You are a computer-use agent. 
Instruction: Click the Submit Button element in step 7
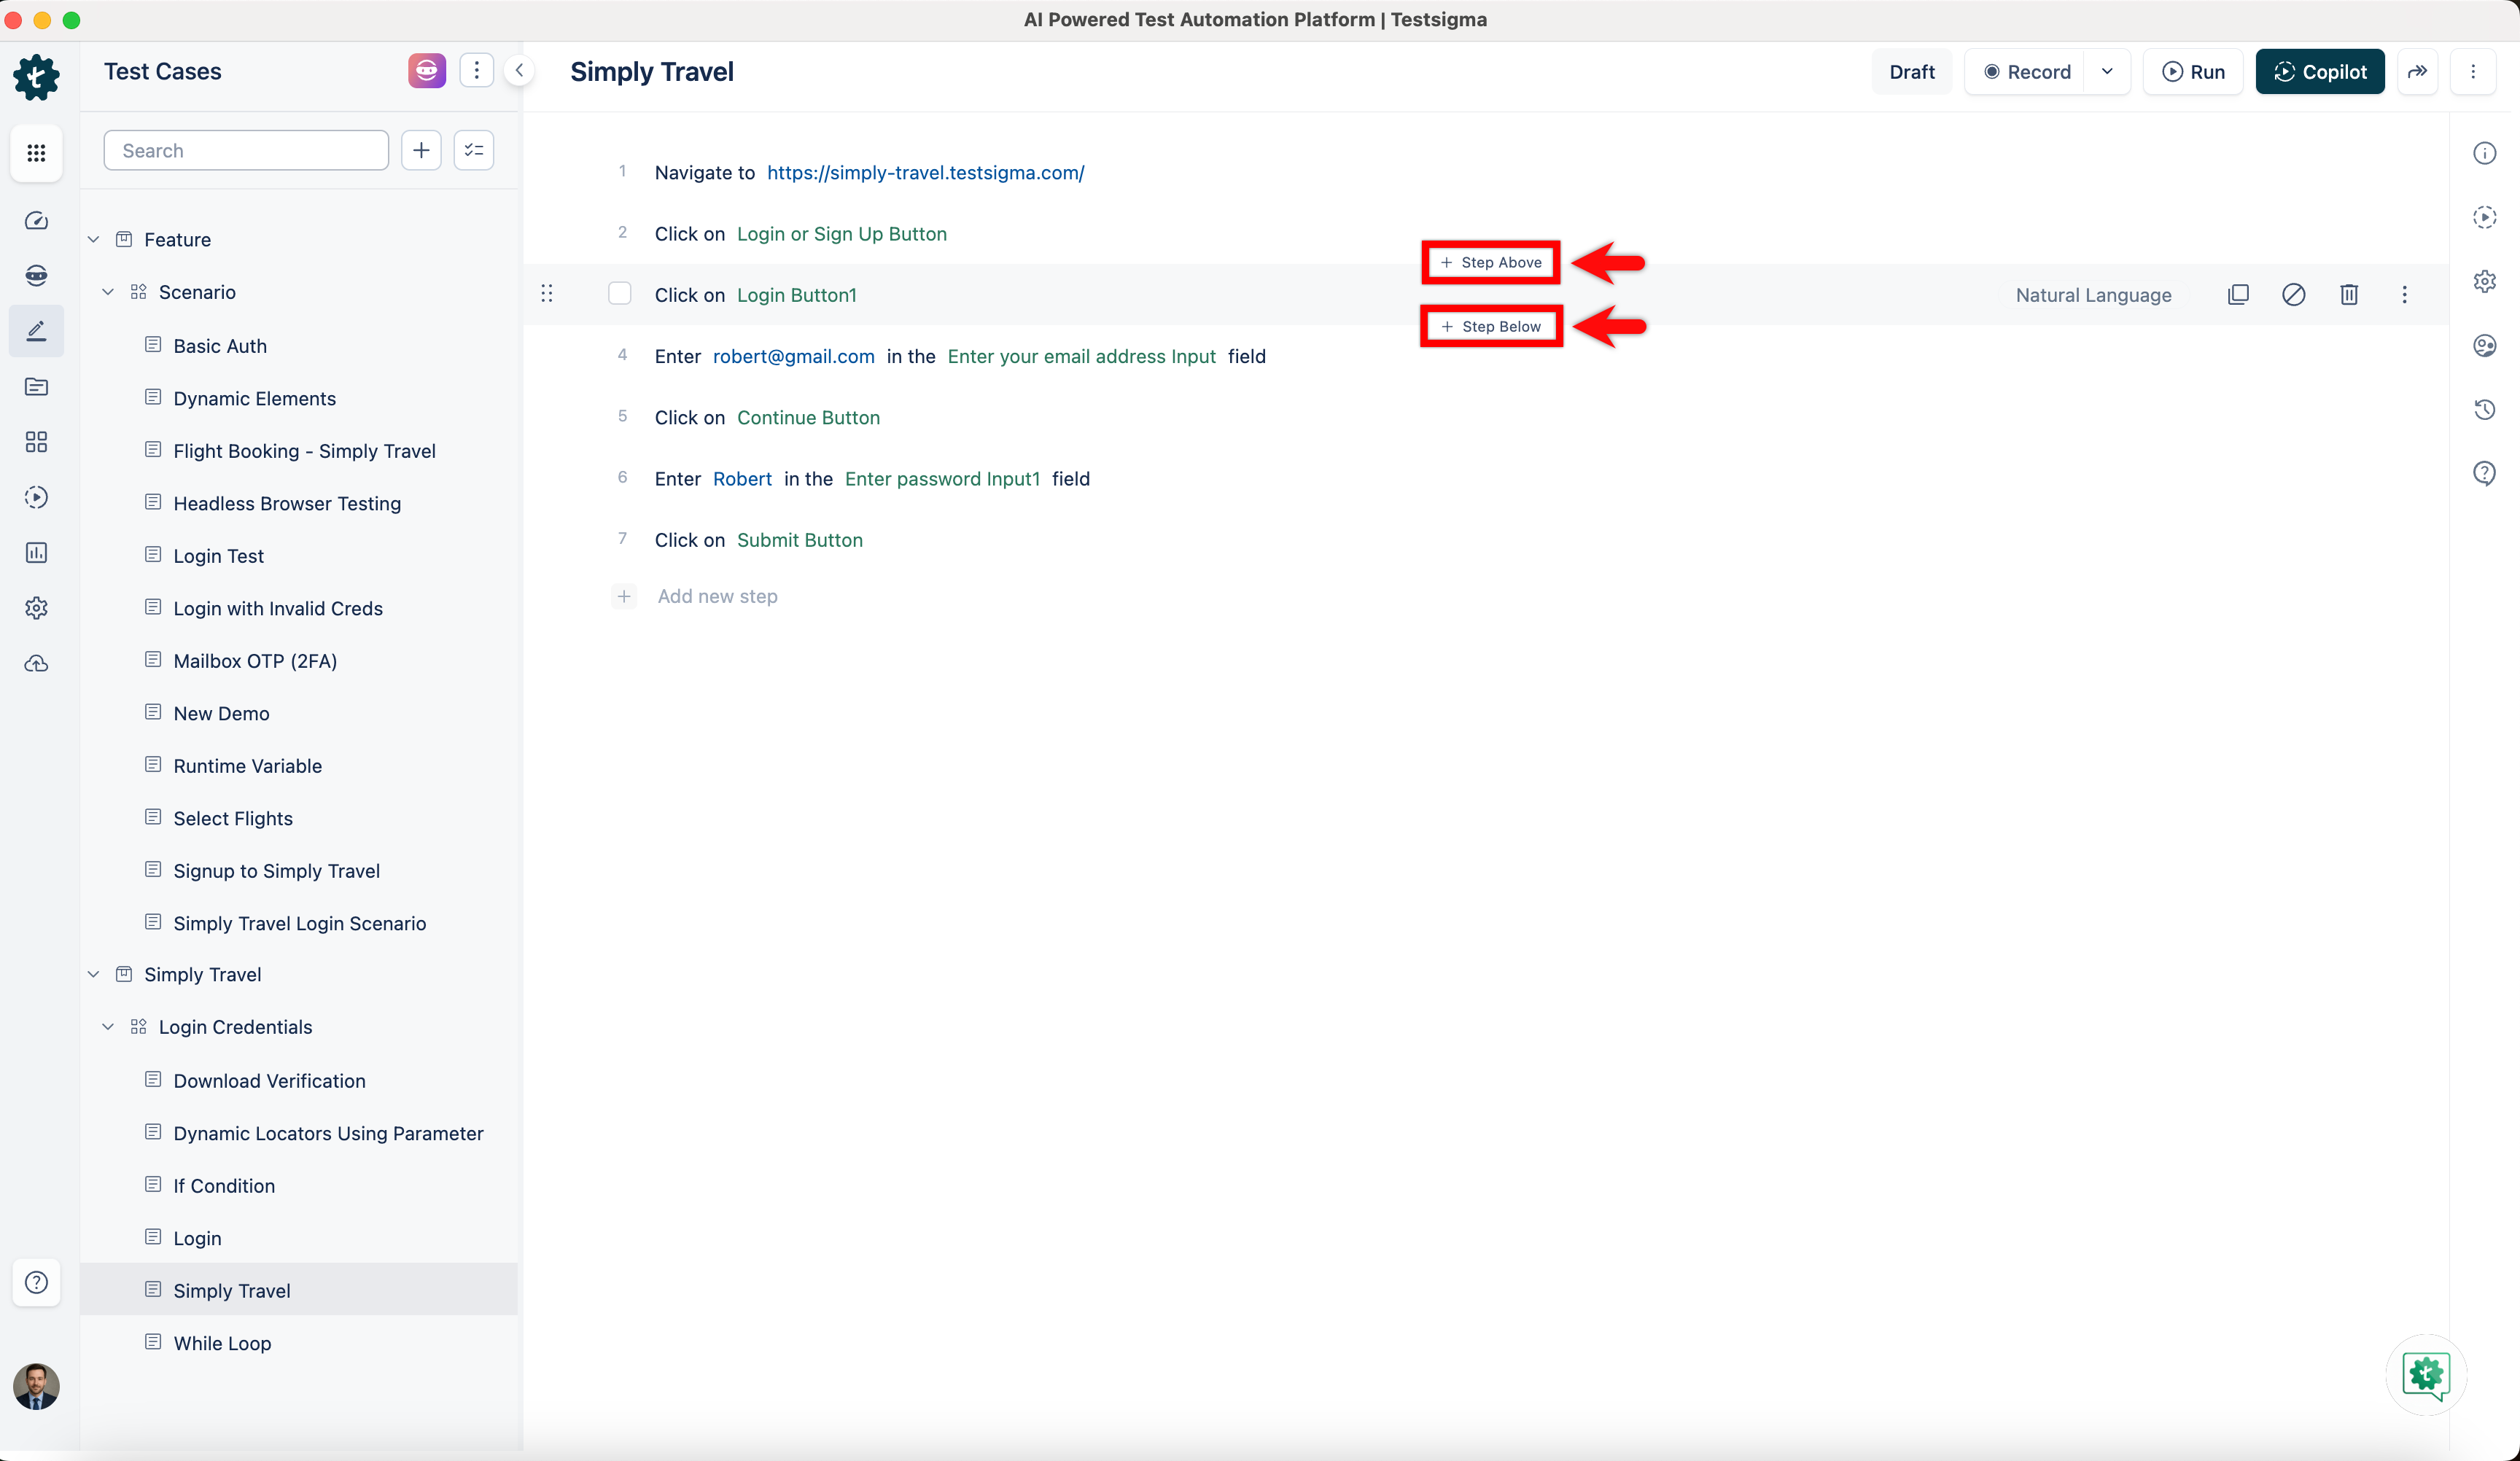coord(799,540)
